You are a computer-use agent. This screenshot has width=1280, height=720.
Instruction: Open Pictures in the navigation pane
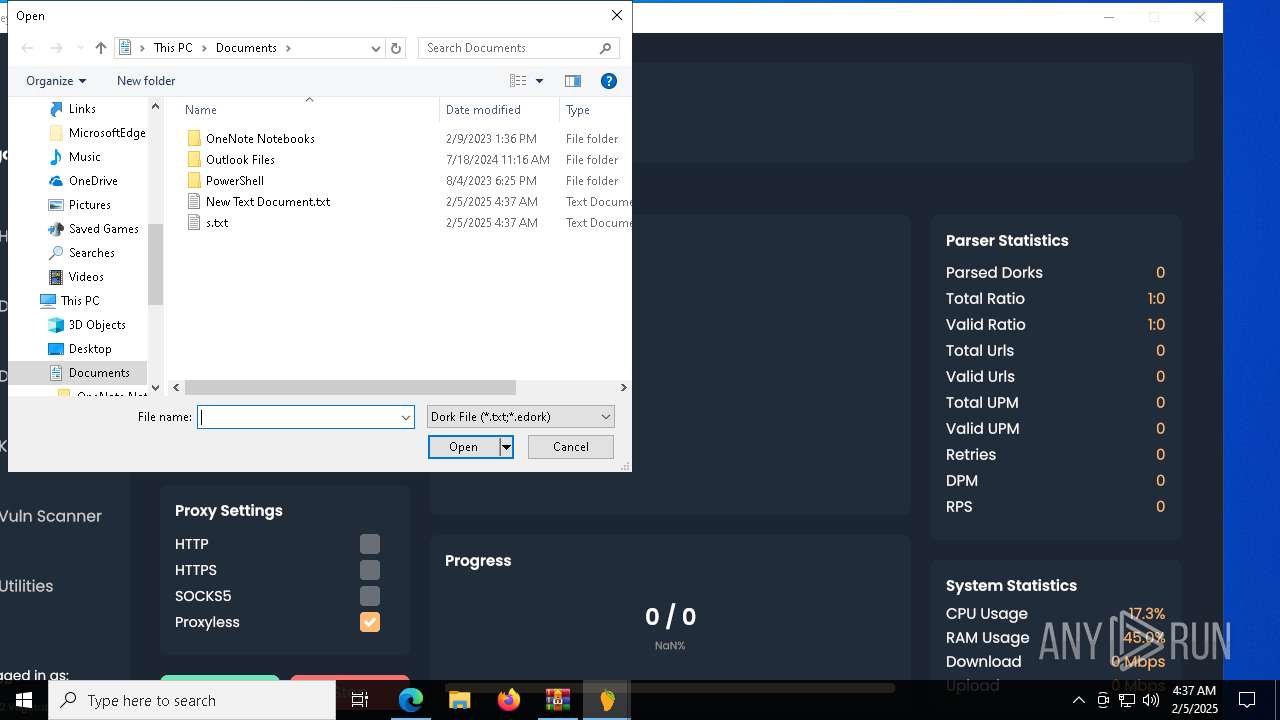[x=89, y=205]
